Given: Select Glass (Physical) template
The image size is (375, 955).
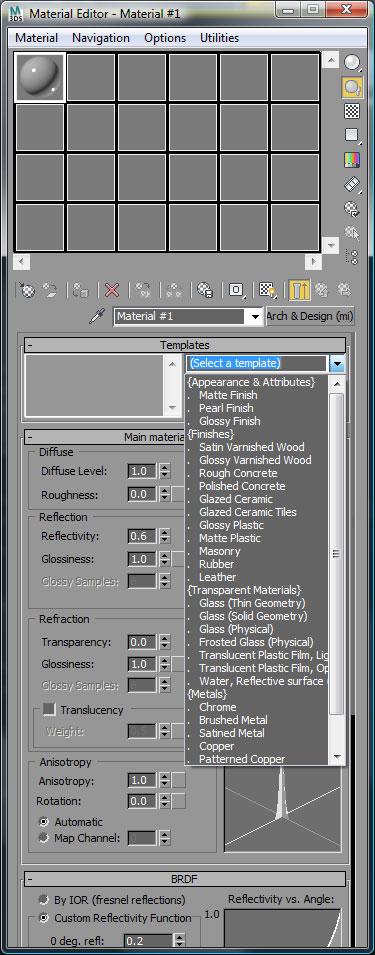Looking at the screenshot, I should (236, 629).
